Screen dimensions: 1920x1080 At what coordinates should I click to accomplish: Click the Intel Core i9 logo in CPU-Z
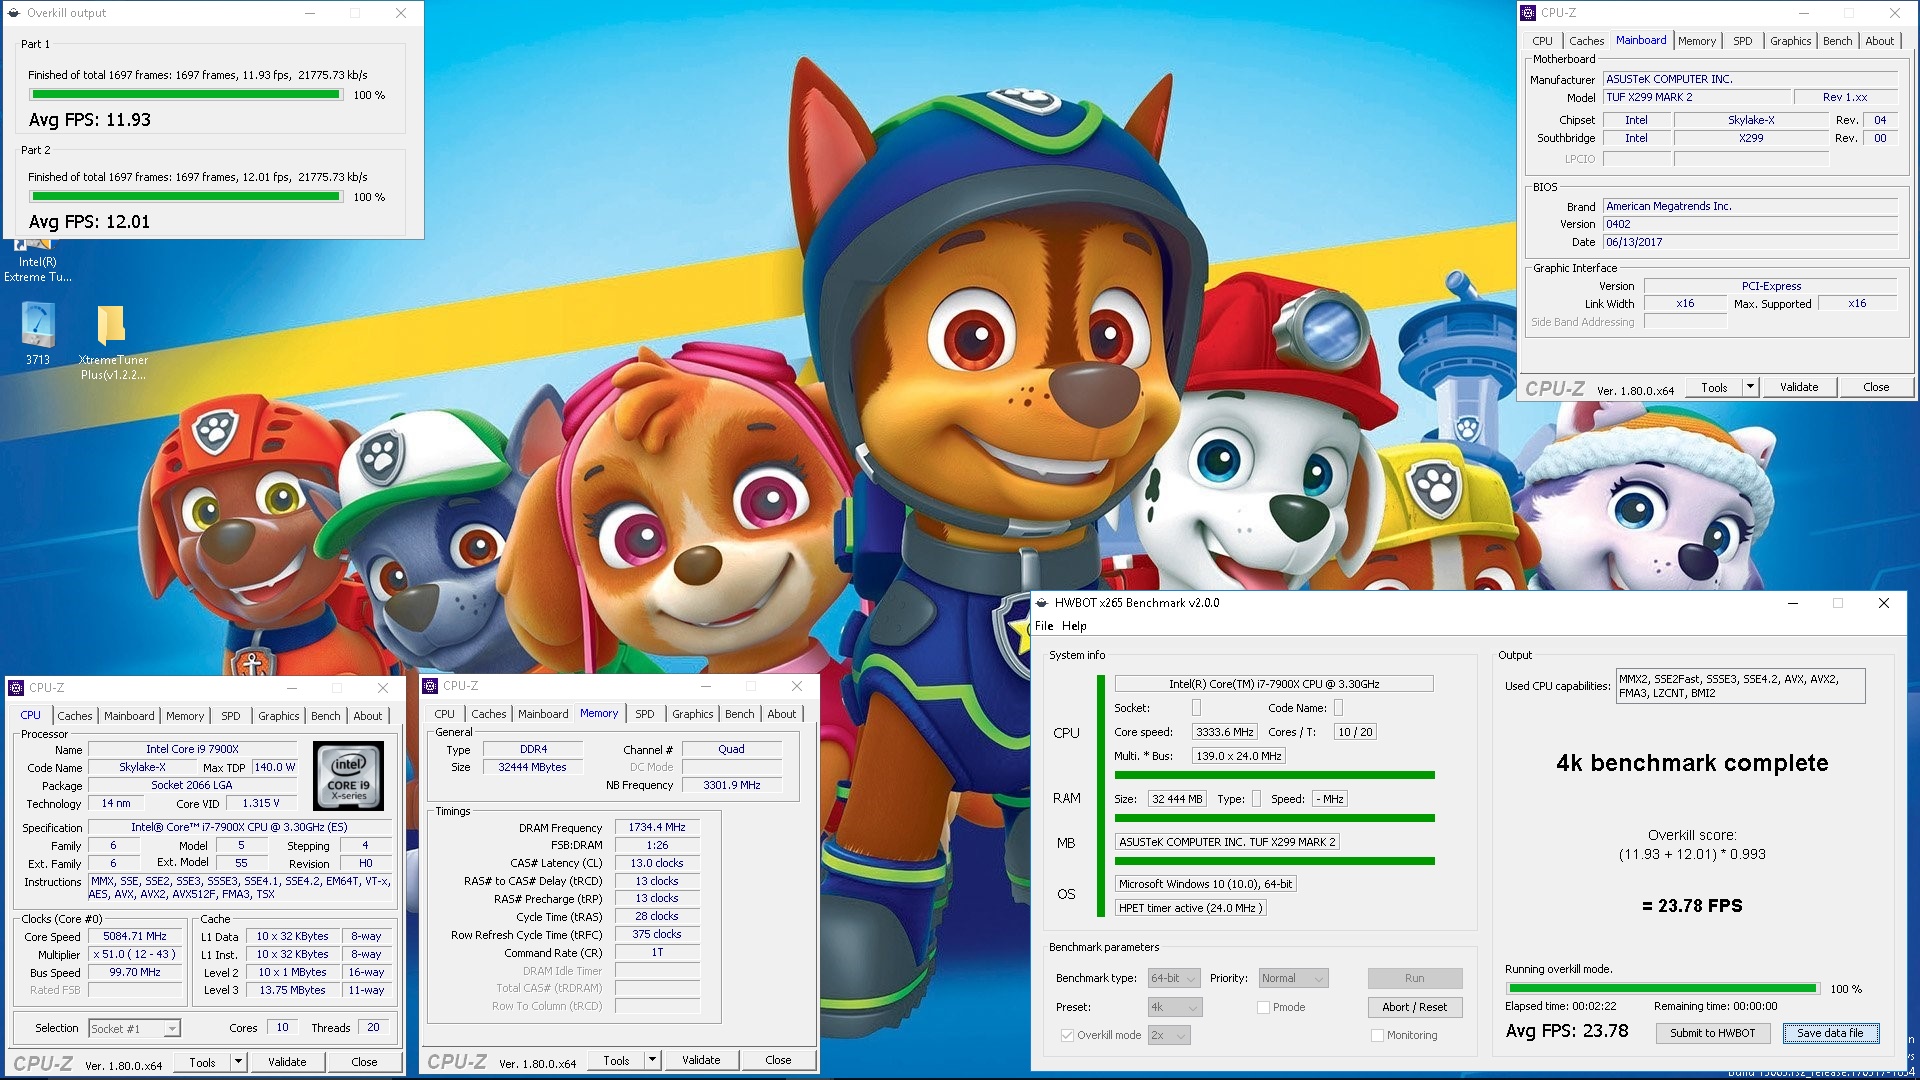(x=348, y=775)
